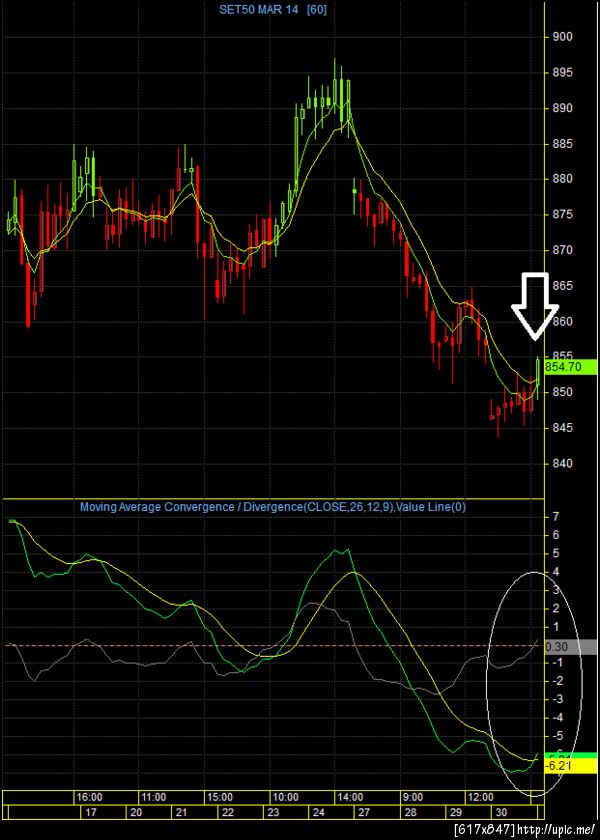Click the 875 price axis label

[x=562, y=215]
